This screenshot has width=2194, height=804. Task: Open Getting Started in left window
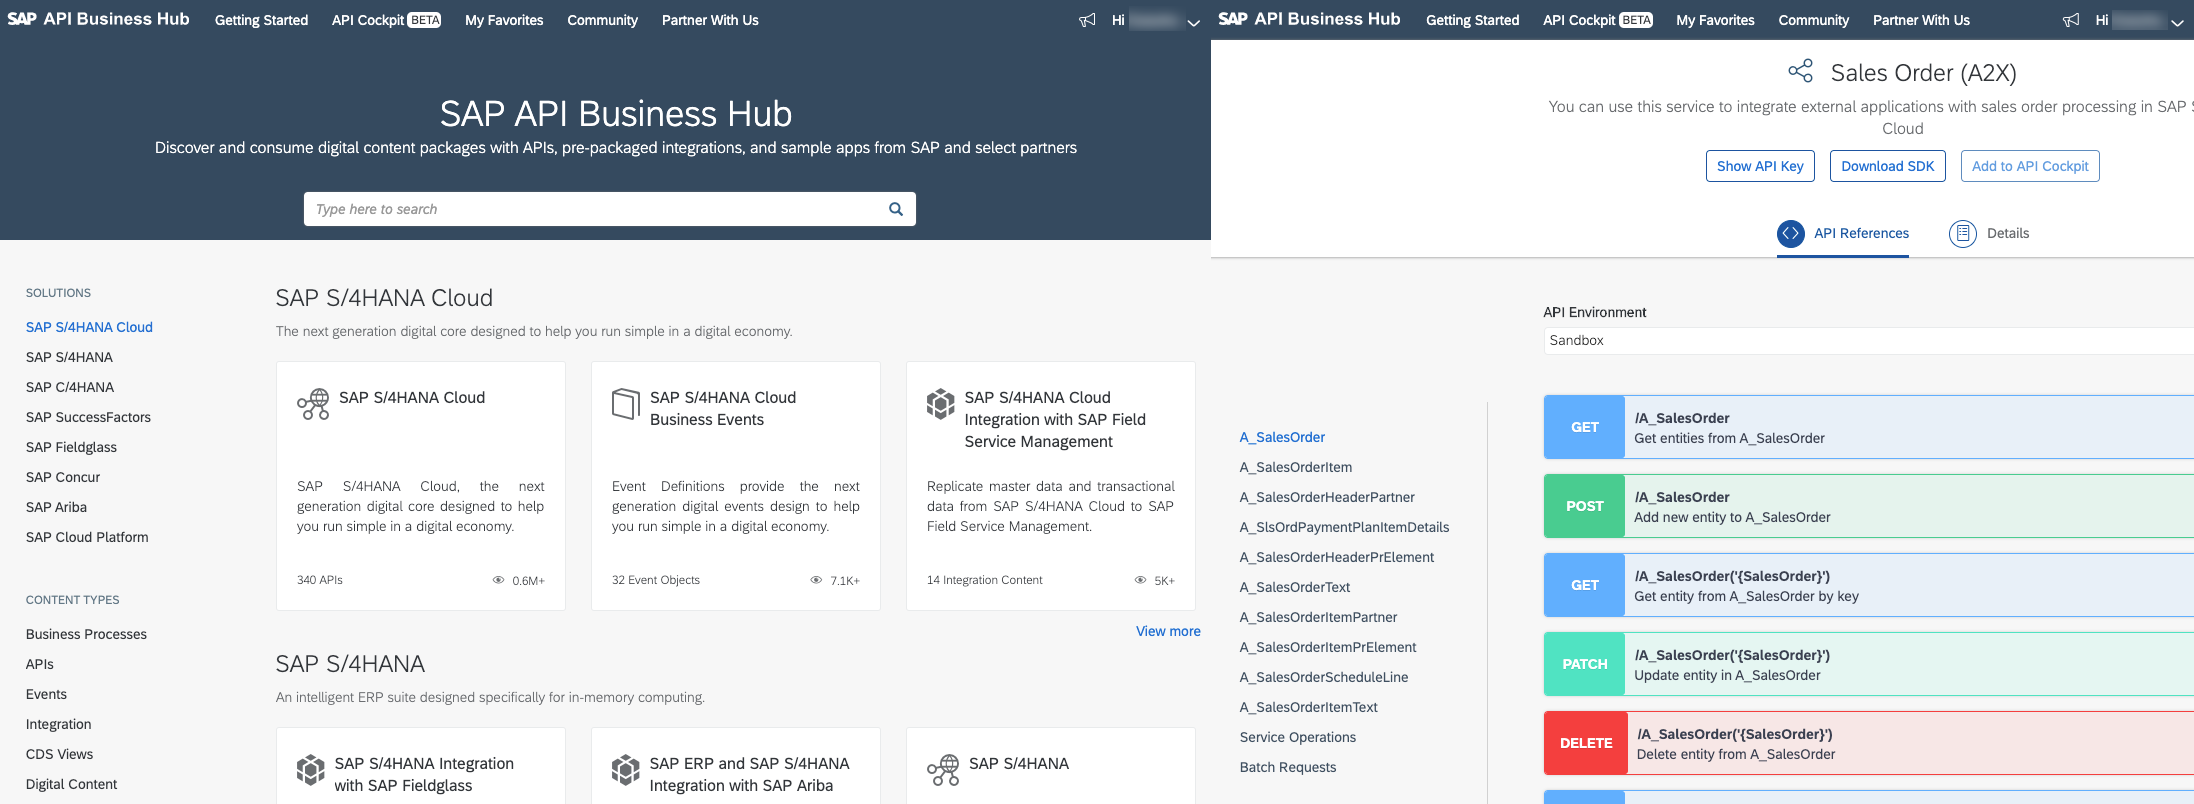[x=261, y=20]
